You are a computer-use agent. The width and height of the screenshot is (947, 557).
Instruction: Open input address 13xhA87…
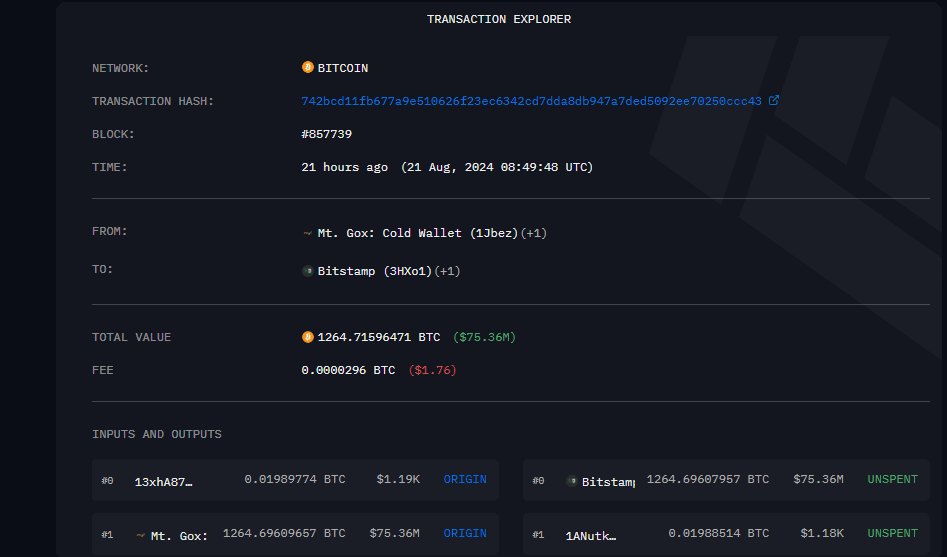tap(163, 481)
